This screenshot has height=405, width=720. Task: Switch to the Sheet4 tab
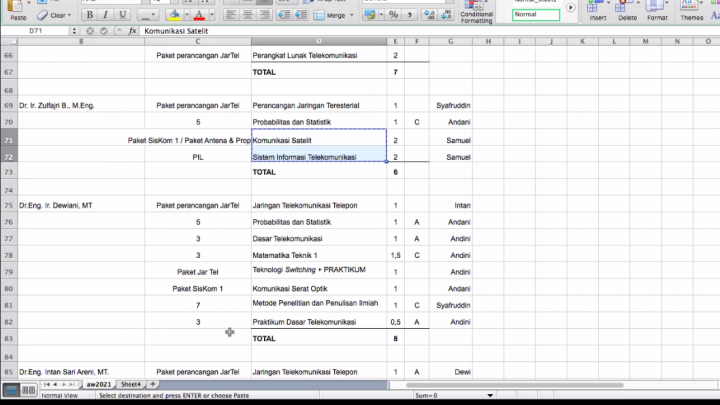[132, 384]
